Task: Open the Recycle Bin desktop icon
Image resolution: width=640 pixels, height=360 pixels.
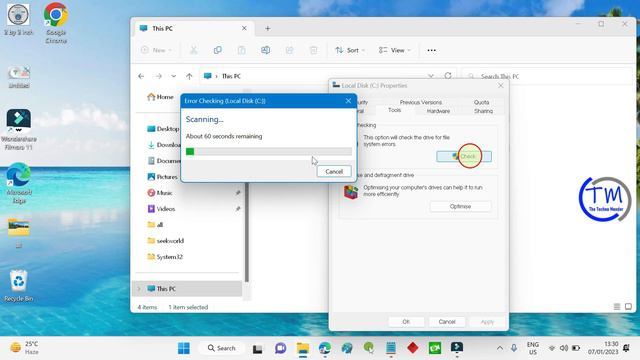Action: click(18, 286)
